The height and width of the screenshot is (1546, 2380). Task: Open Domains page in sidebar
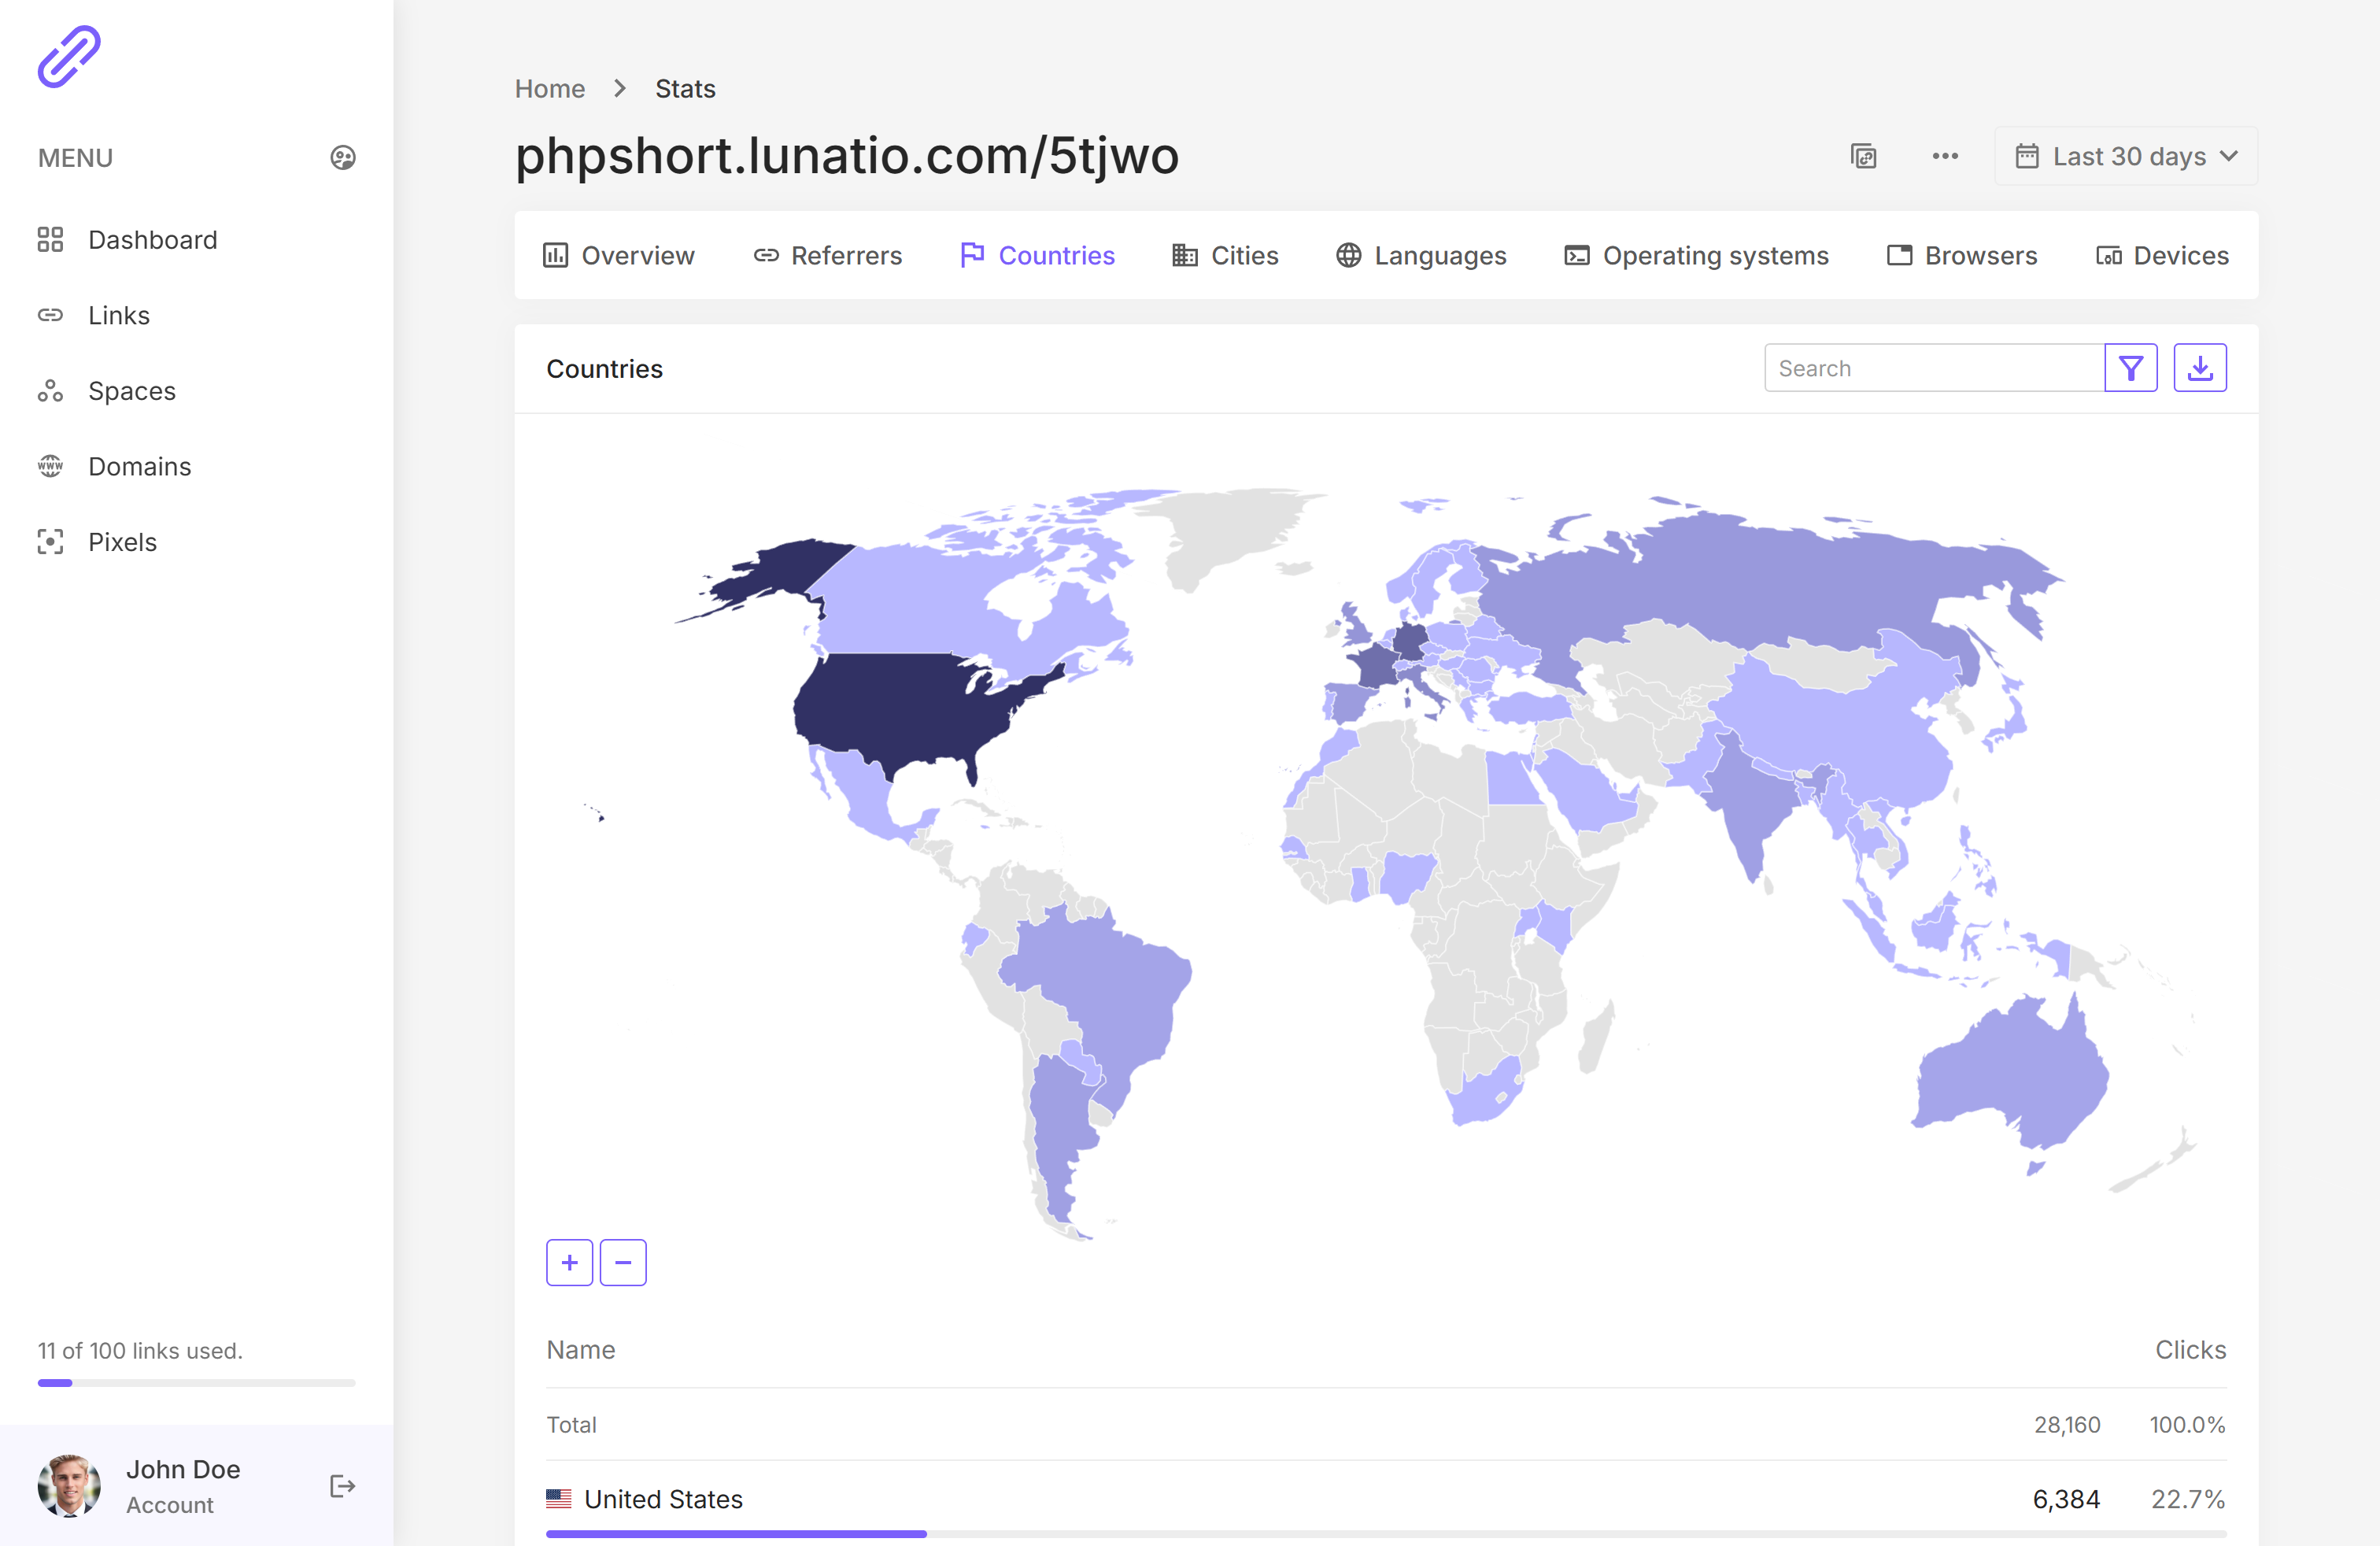coord(139,467)
